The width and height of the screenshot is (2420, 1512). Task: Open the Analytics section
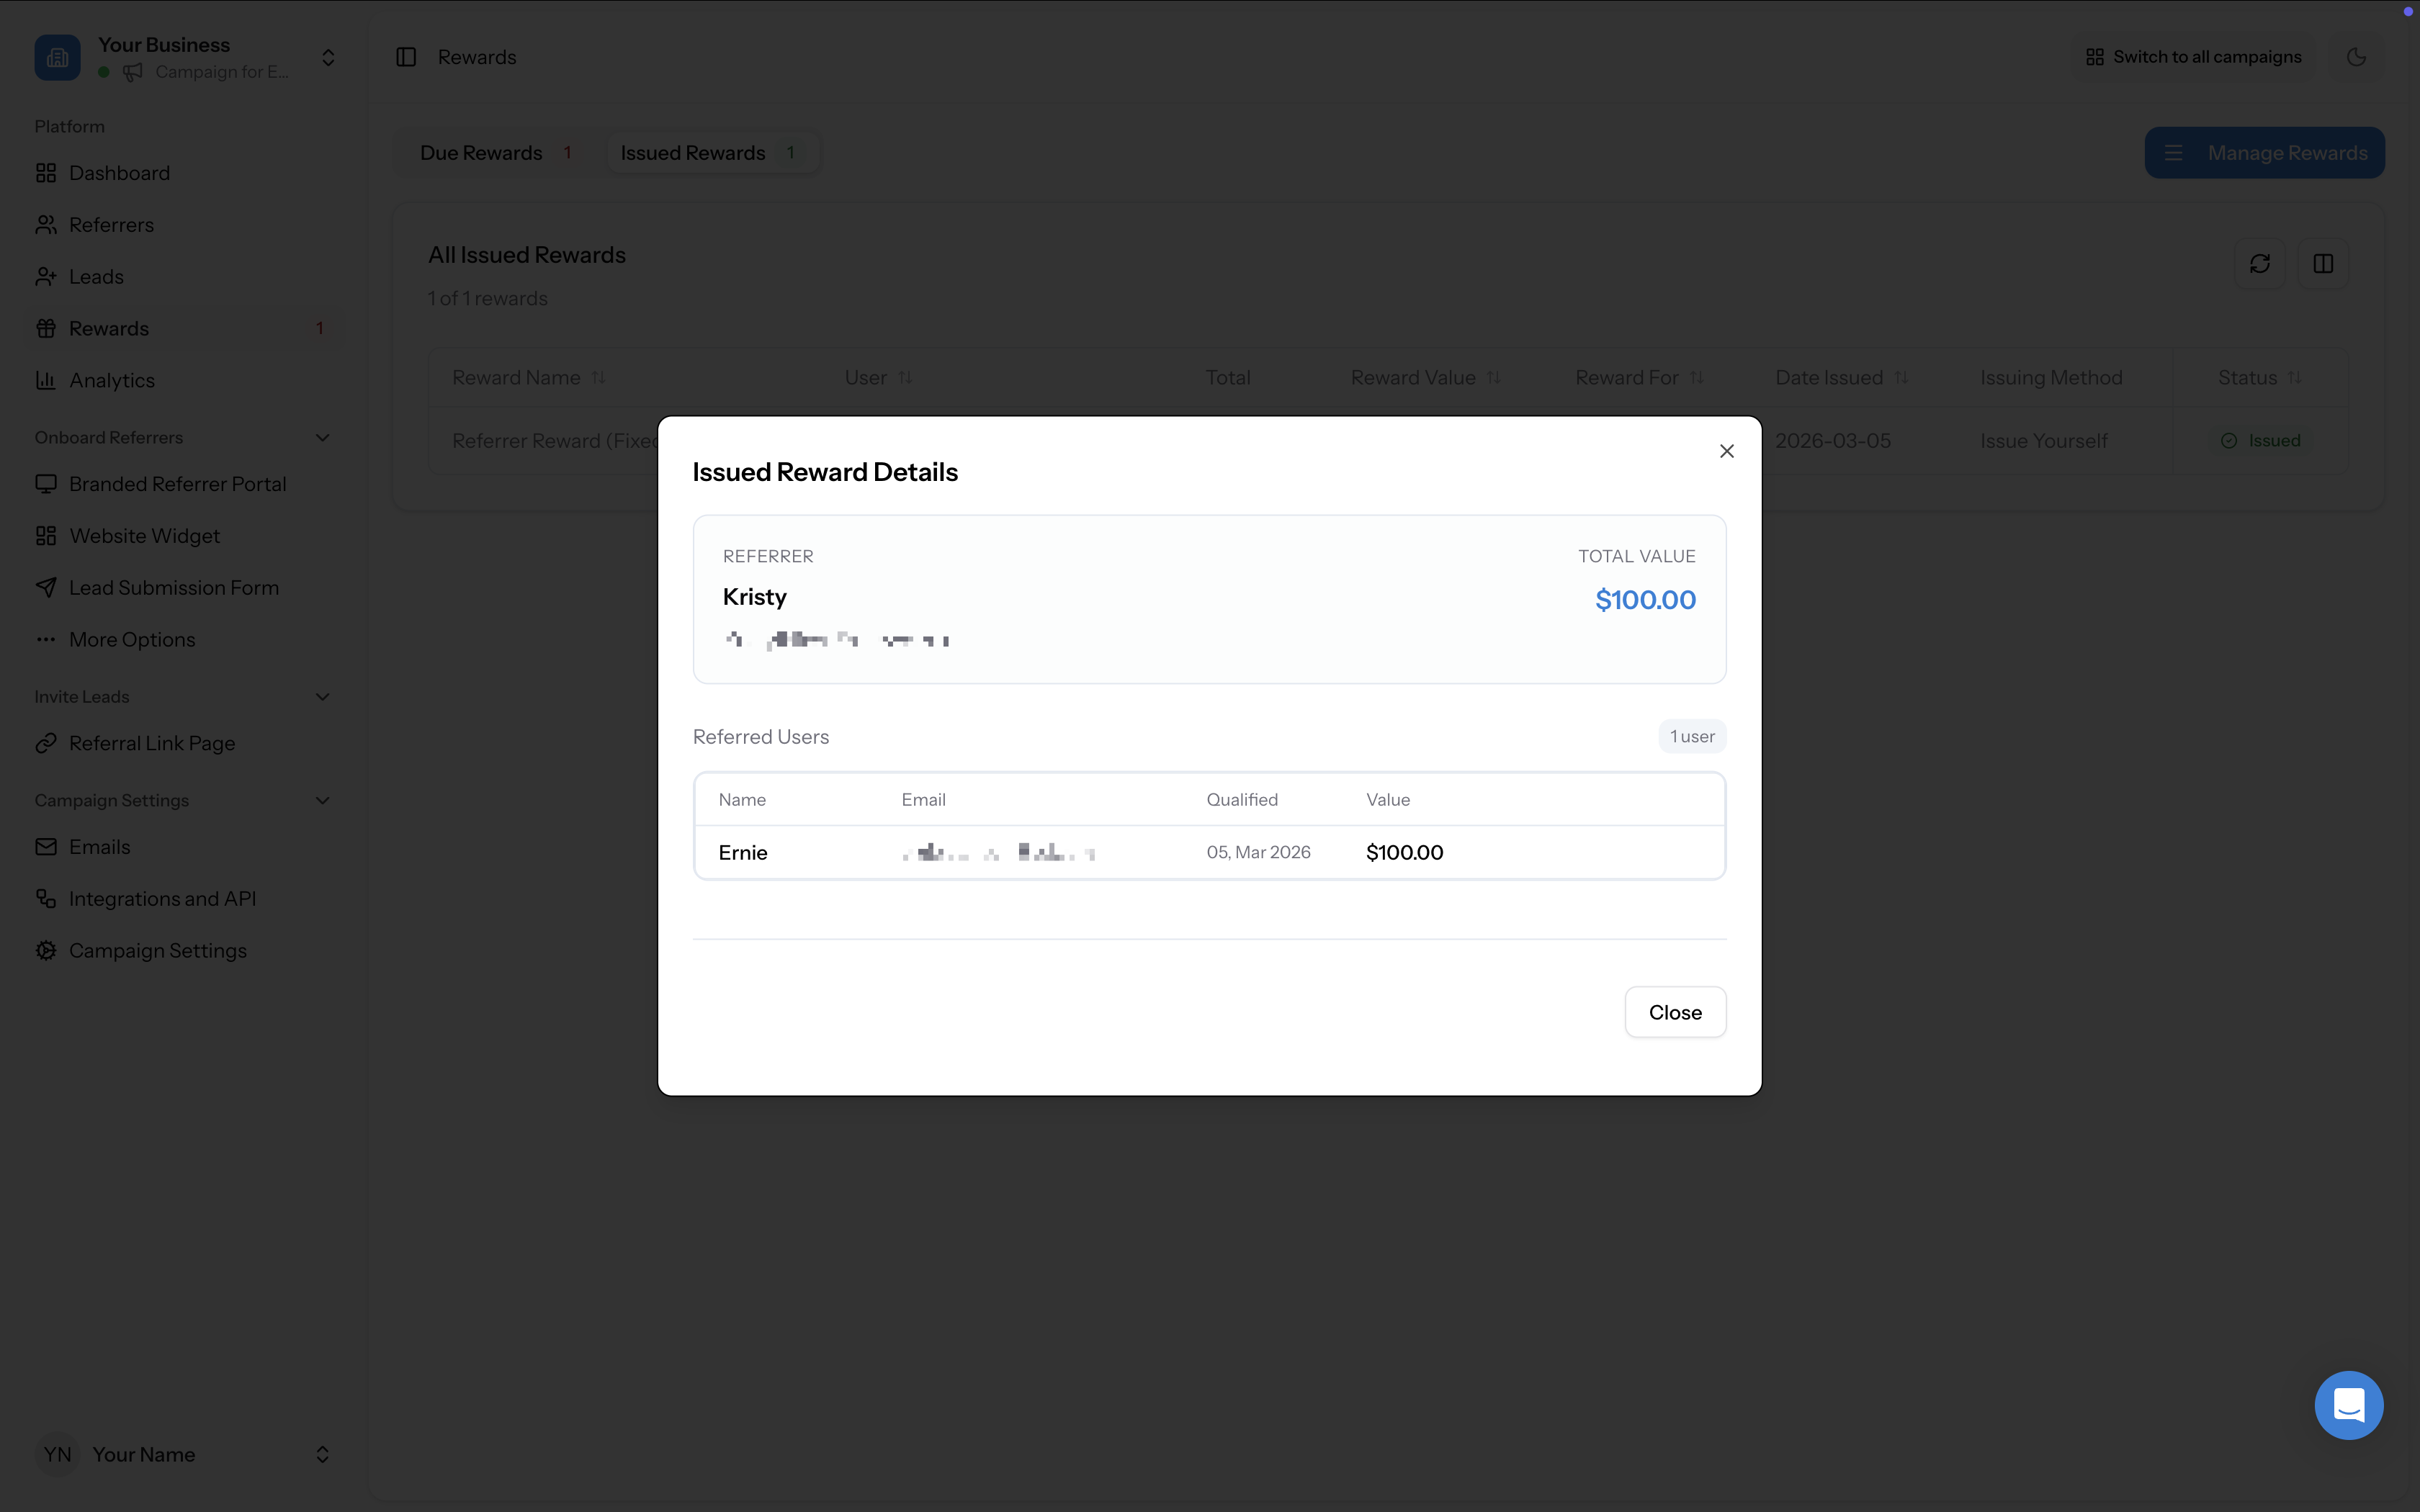click(114, 380)
